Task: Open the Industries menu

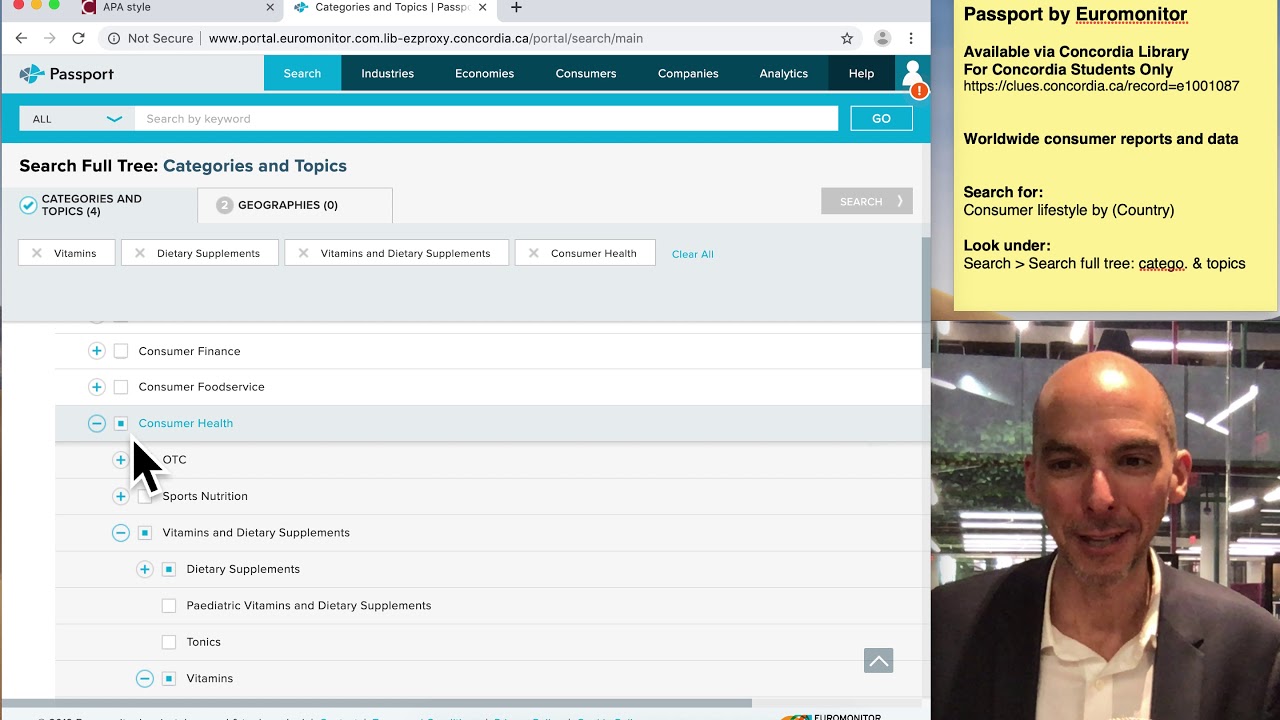Action: coord(387,73)
